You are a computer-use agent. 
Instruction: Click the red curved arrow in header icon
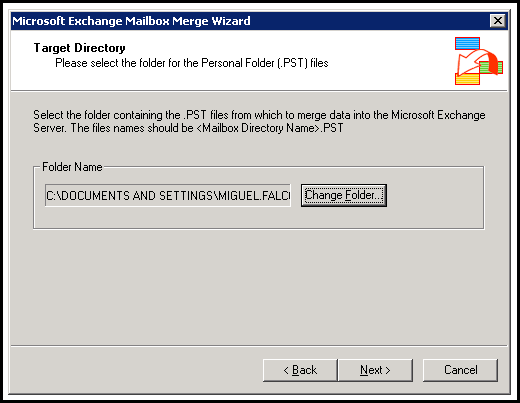pyautogui.click(x=475, y=62)
